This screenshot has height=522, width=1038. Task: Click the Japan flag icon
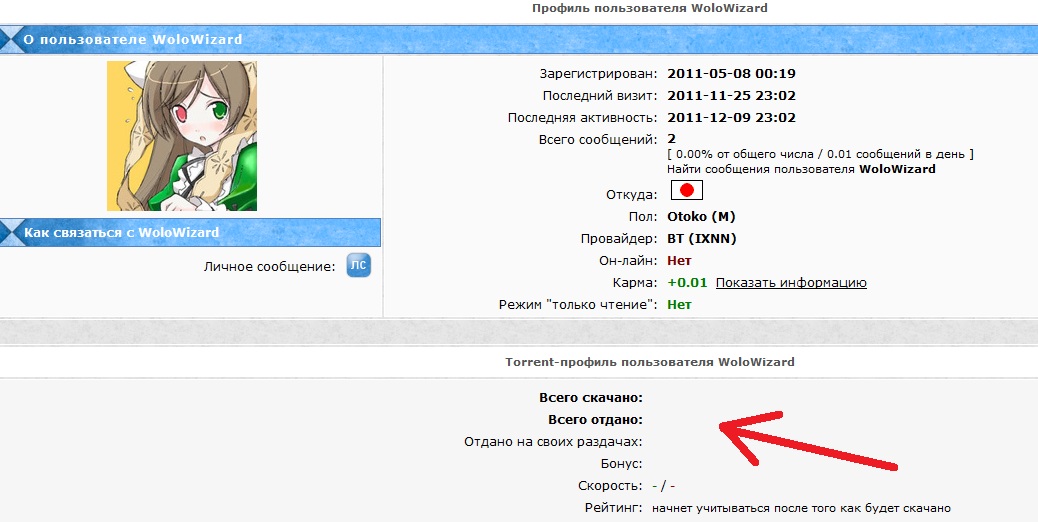[686, 191]
